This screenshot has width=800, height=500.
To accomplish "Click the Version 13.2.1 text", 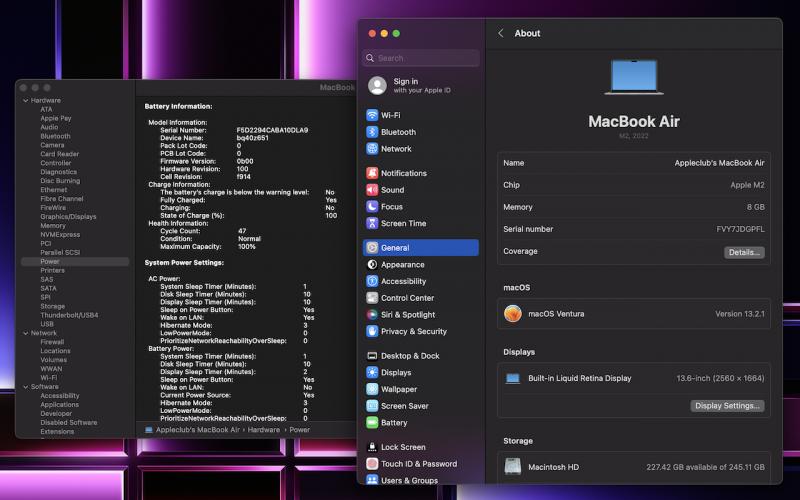I will coord(740,314).
